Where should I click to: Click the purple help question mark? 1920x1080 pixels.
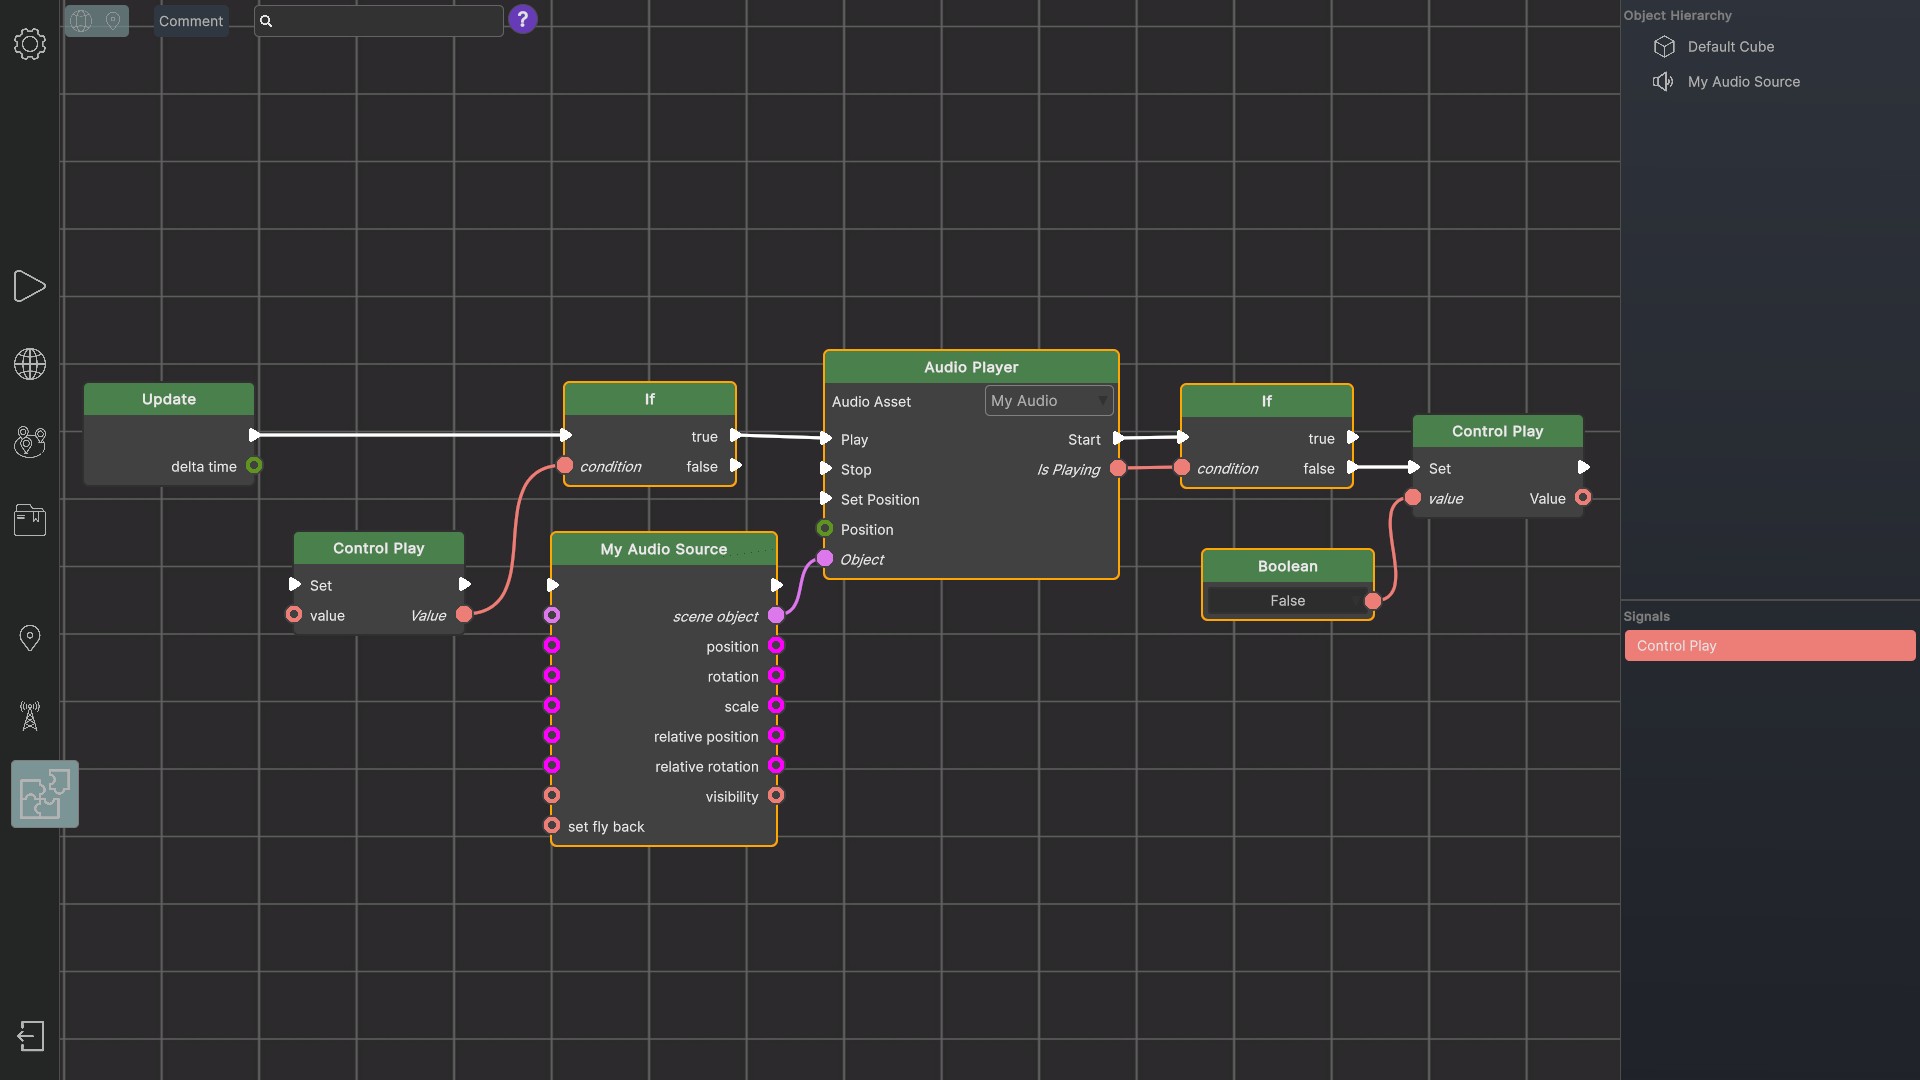click(x=522, y=19)
